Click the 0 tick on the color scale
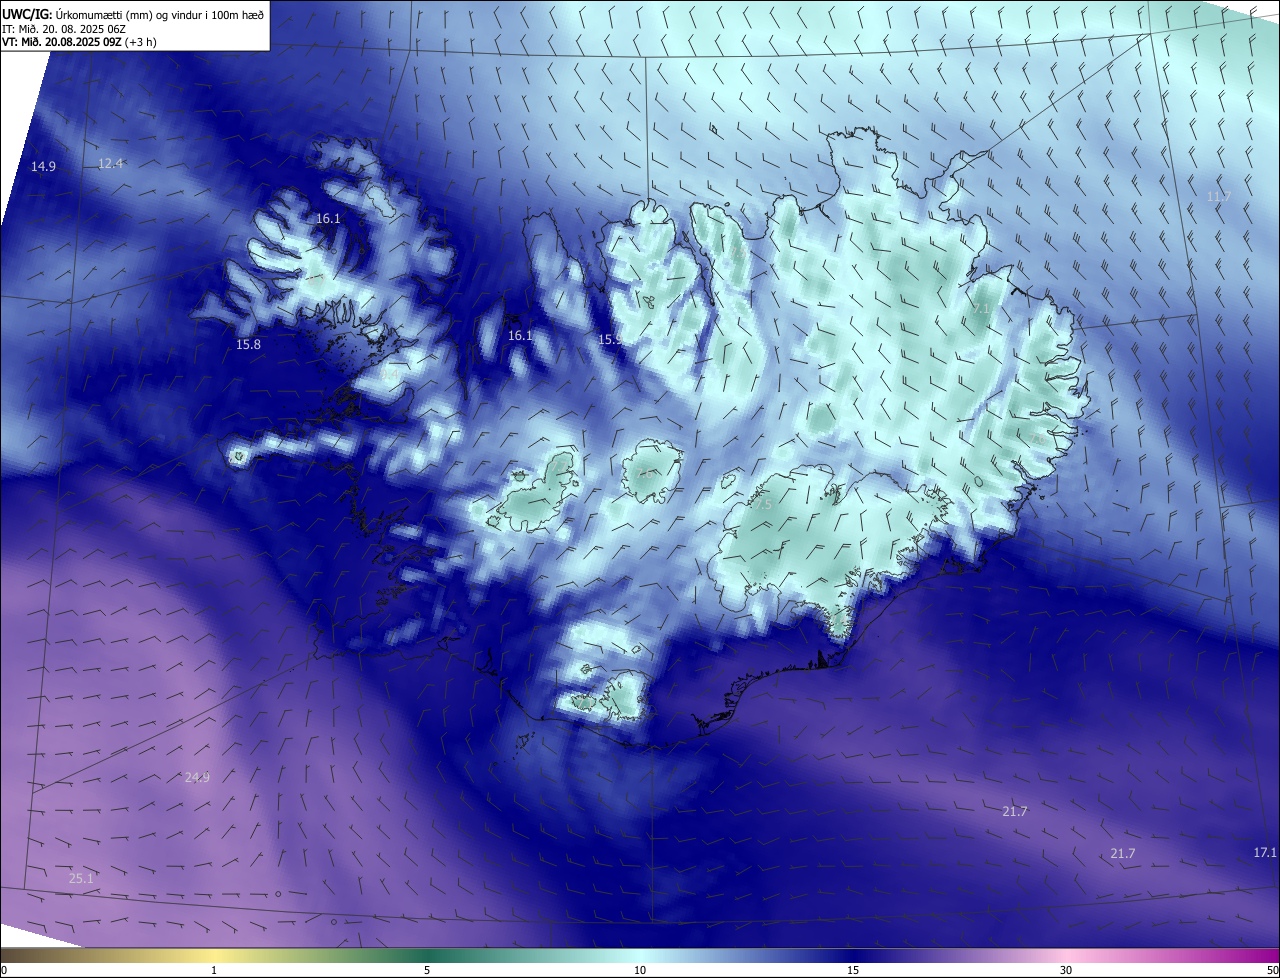Viewport: 1280px width, 978px height. tap(4, 970)
